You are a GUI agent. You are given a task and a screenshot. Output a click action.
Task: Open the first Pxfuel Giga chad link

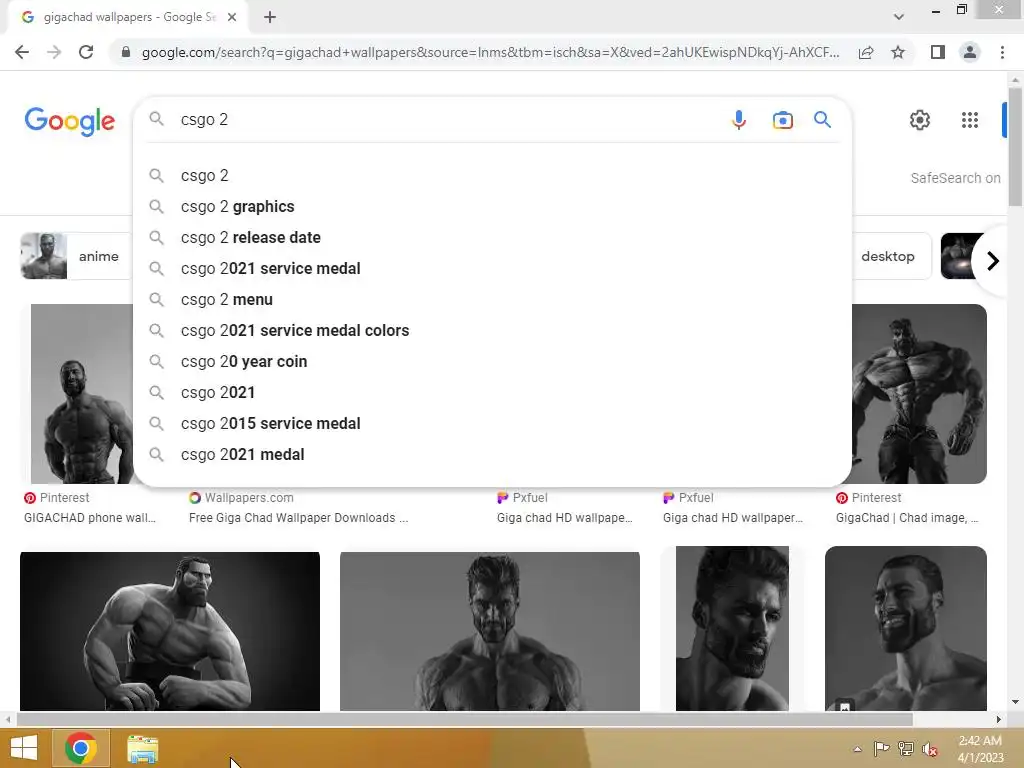(564, 518)
